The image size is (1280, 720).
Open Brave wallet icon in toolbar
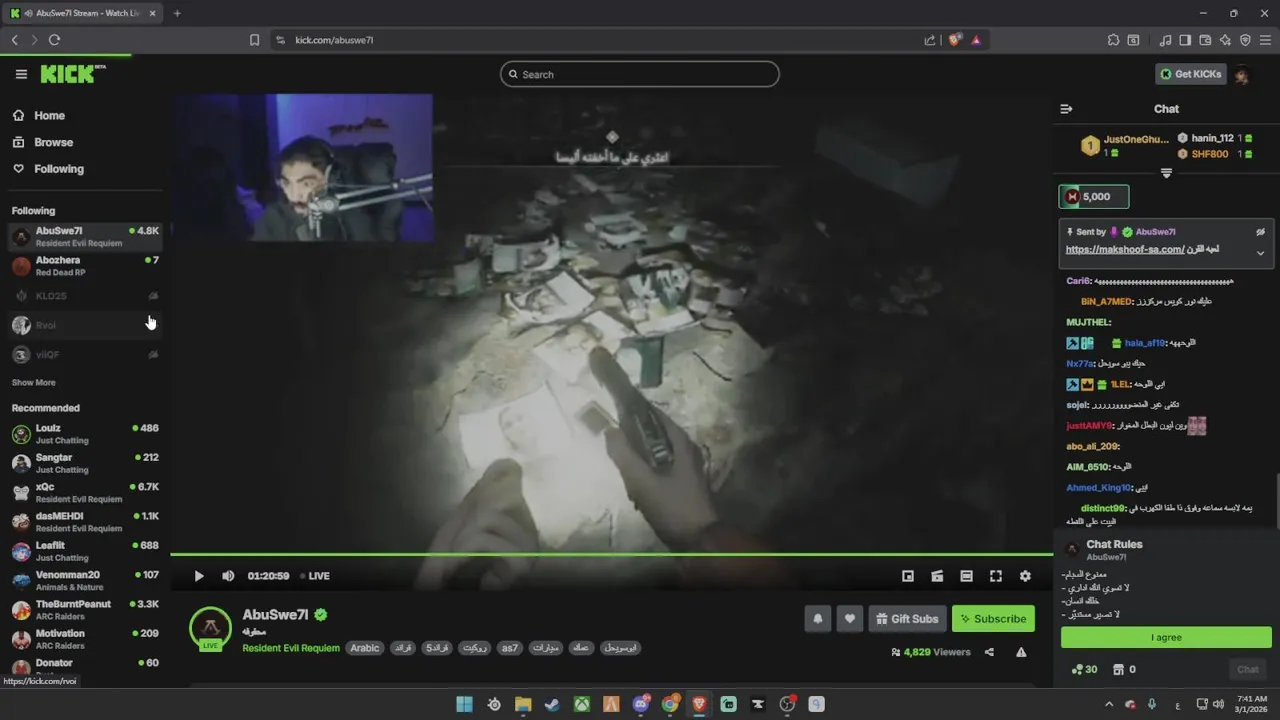point(1205,40)
